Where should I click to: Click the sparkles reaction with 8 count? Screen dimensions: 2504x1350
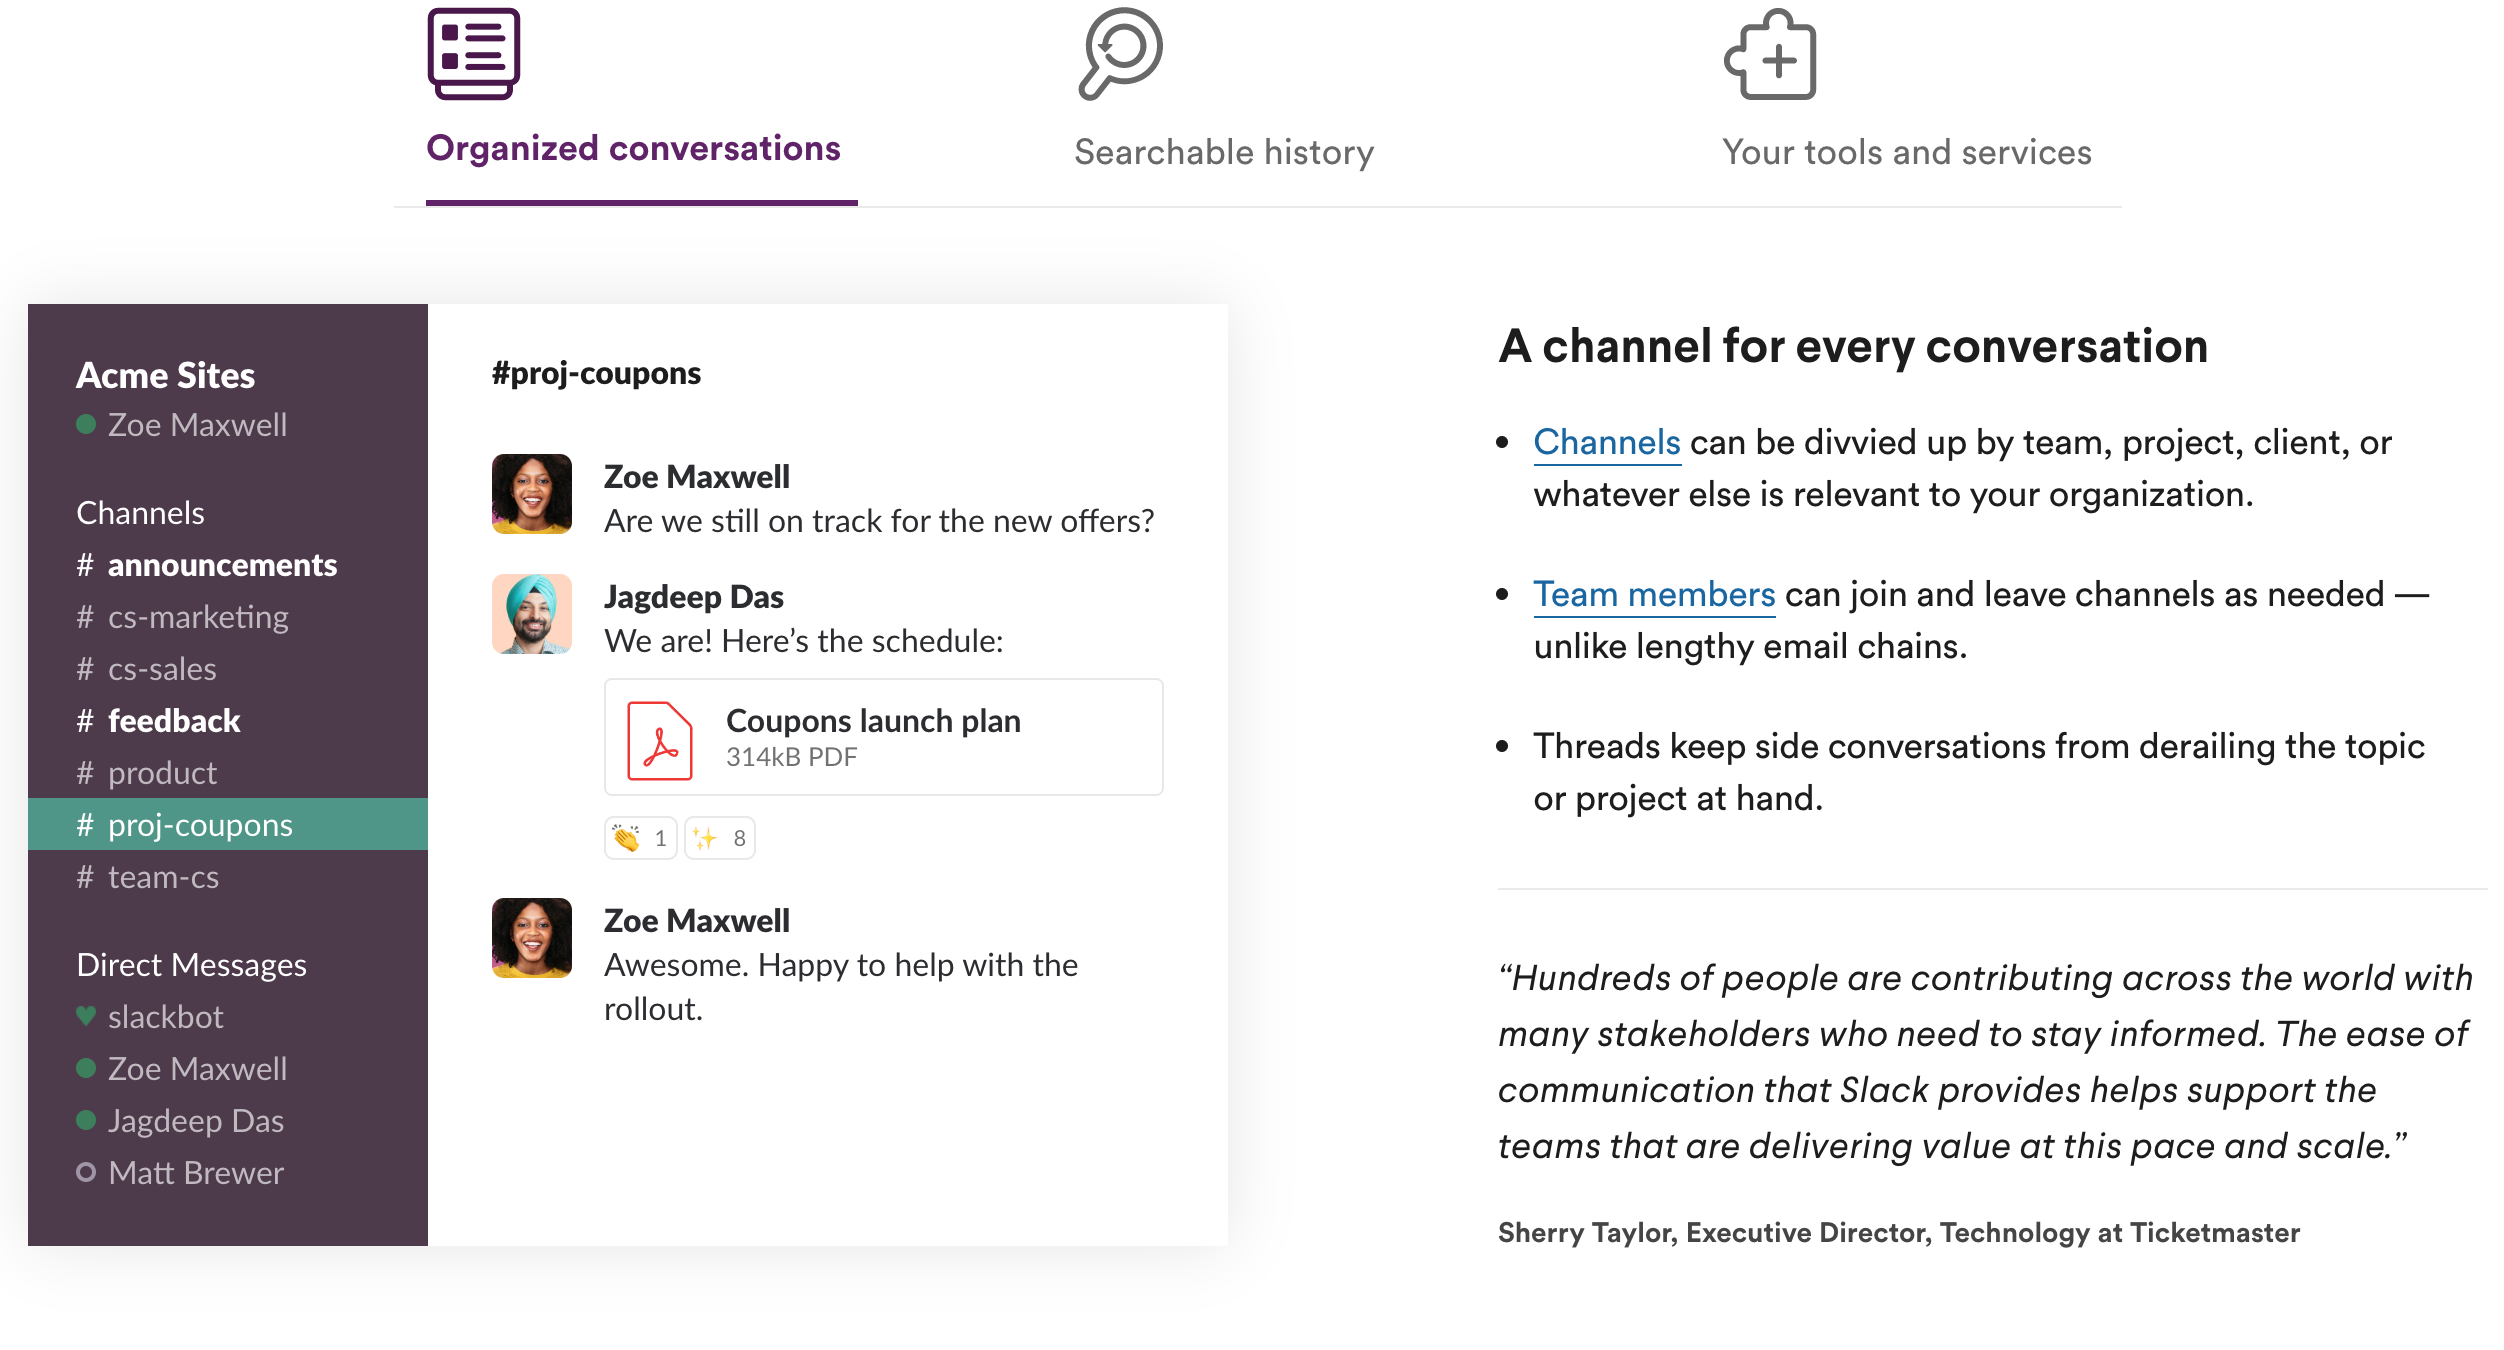(720, 838)
